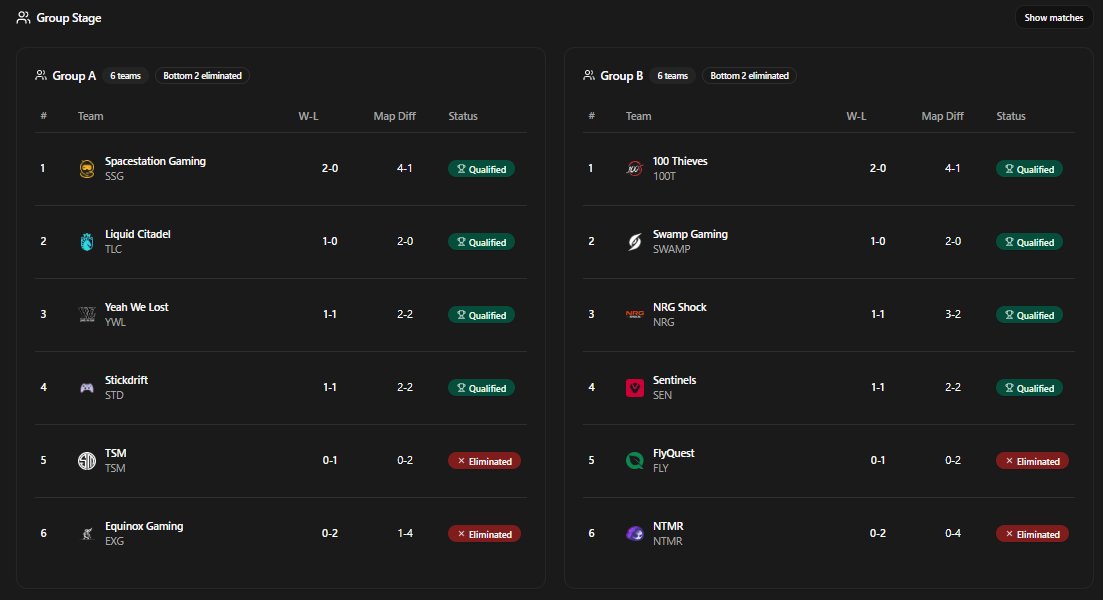Viewport: 1103px width, 600px height.
Task: Click Spacestation Gaming's 2-0 record
Action: (x=330, y=168)
